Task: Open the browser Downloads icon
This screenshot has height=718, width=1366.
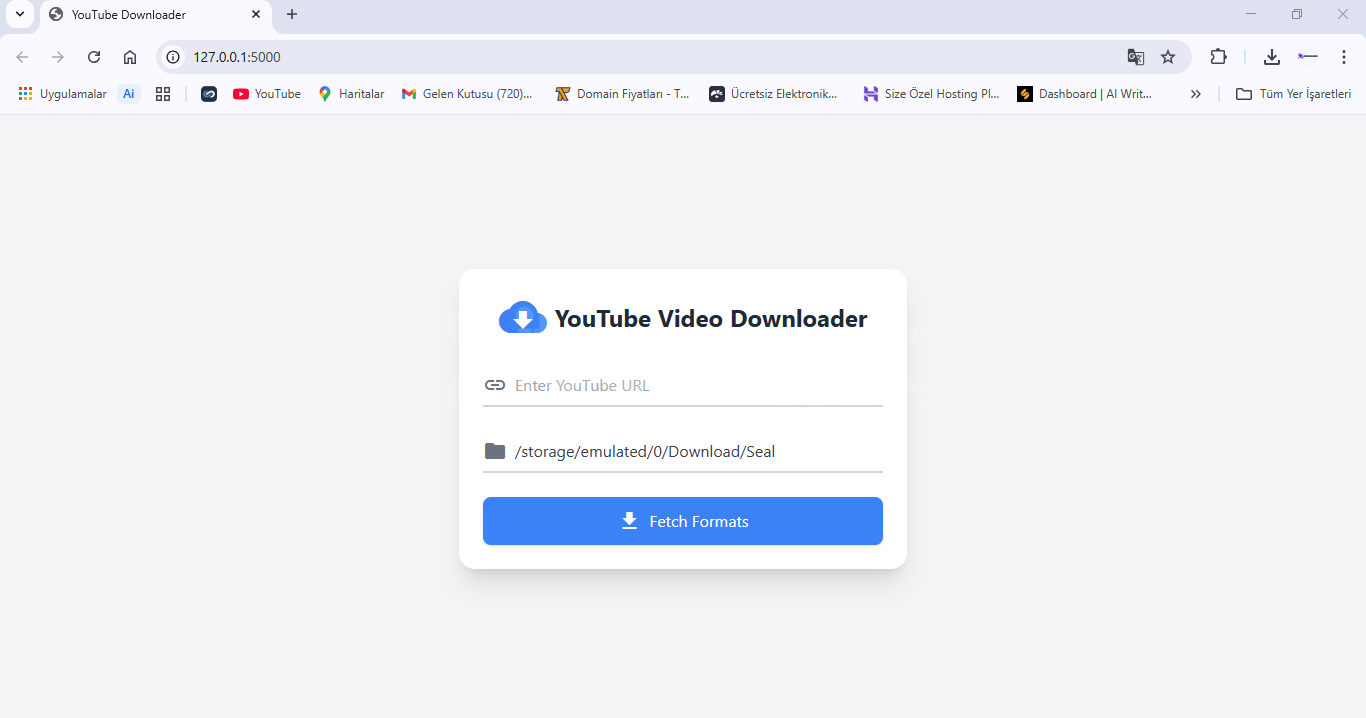Action: tap(1272, 57)
